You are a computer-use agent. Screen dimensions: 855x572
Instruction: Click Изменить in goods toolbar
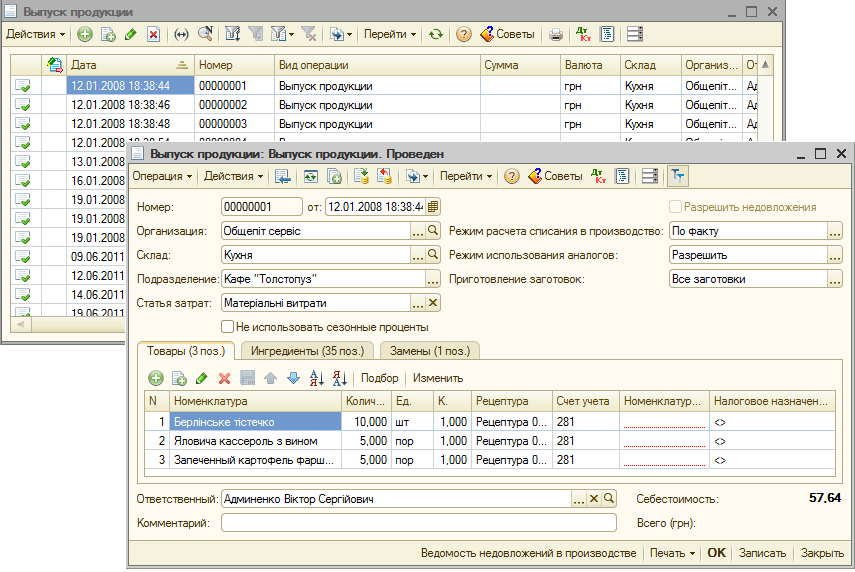(x=438, y=378)
